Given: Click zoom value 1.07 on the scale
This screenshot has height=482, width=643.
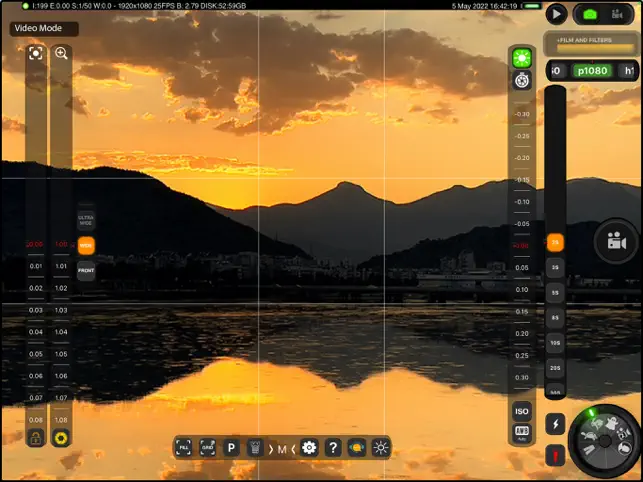Looking at the screenshot, I should click(61, 398).
